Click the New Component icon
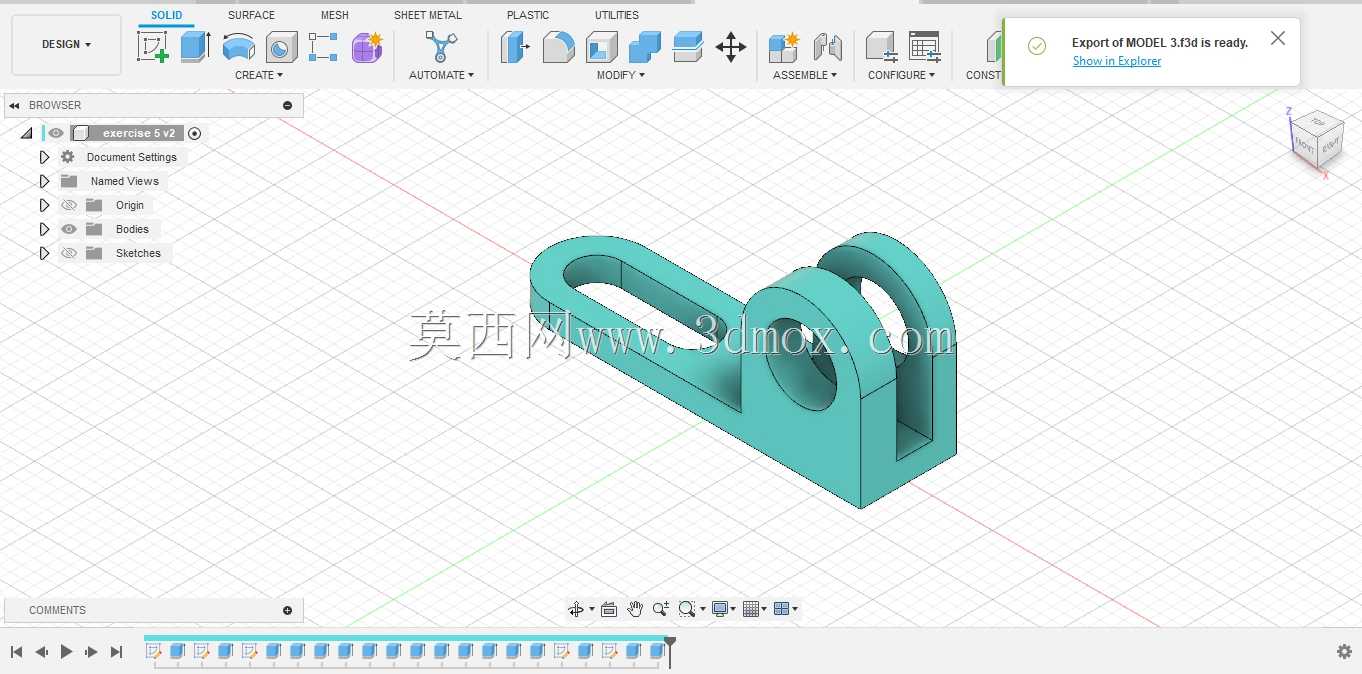Screen dimensions: 1362x674 [x=784, y=47]
